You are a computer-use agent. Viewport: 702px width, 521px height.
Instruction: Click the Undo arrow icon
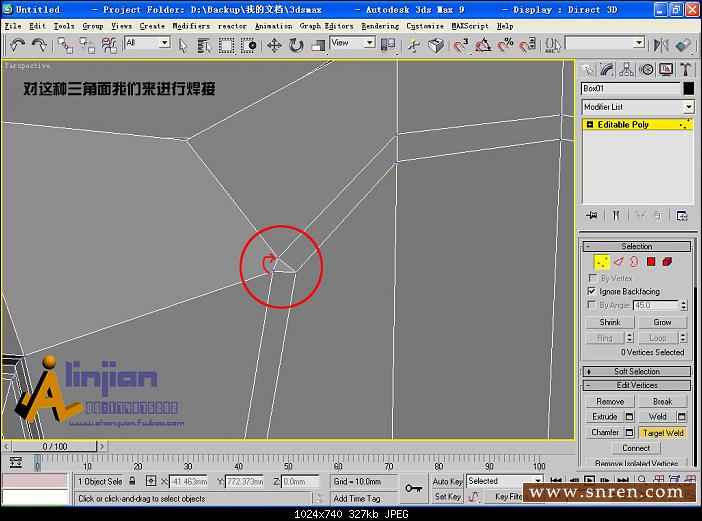pyautogui.click(x=17, y=45)
